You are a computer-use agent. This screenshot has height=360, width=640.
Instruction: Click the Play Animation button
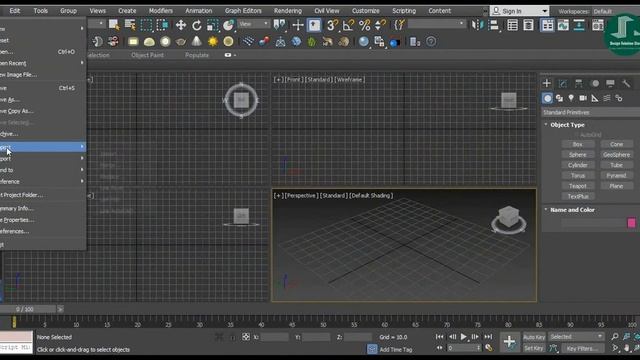(x=464, y=337)
